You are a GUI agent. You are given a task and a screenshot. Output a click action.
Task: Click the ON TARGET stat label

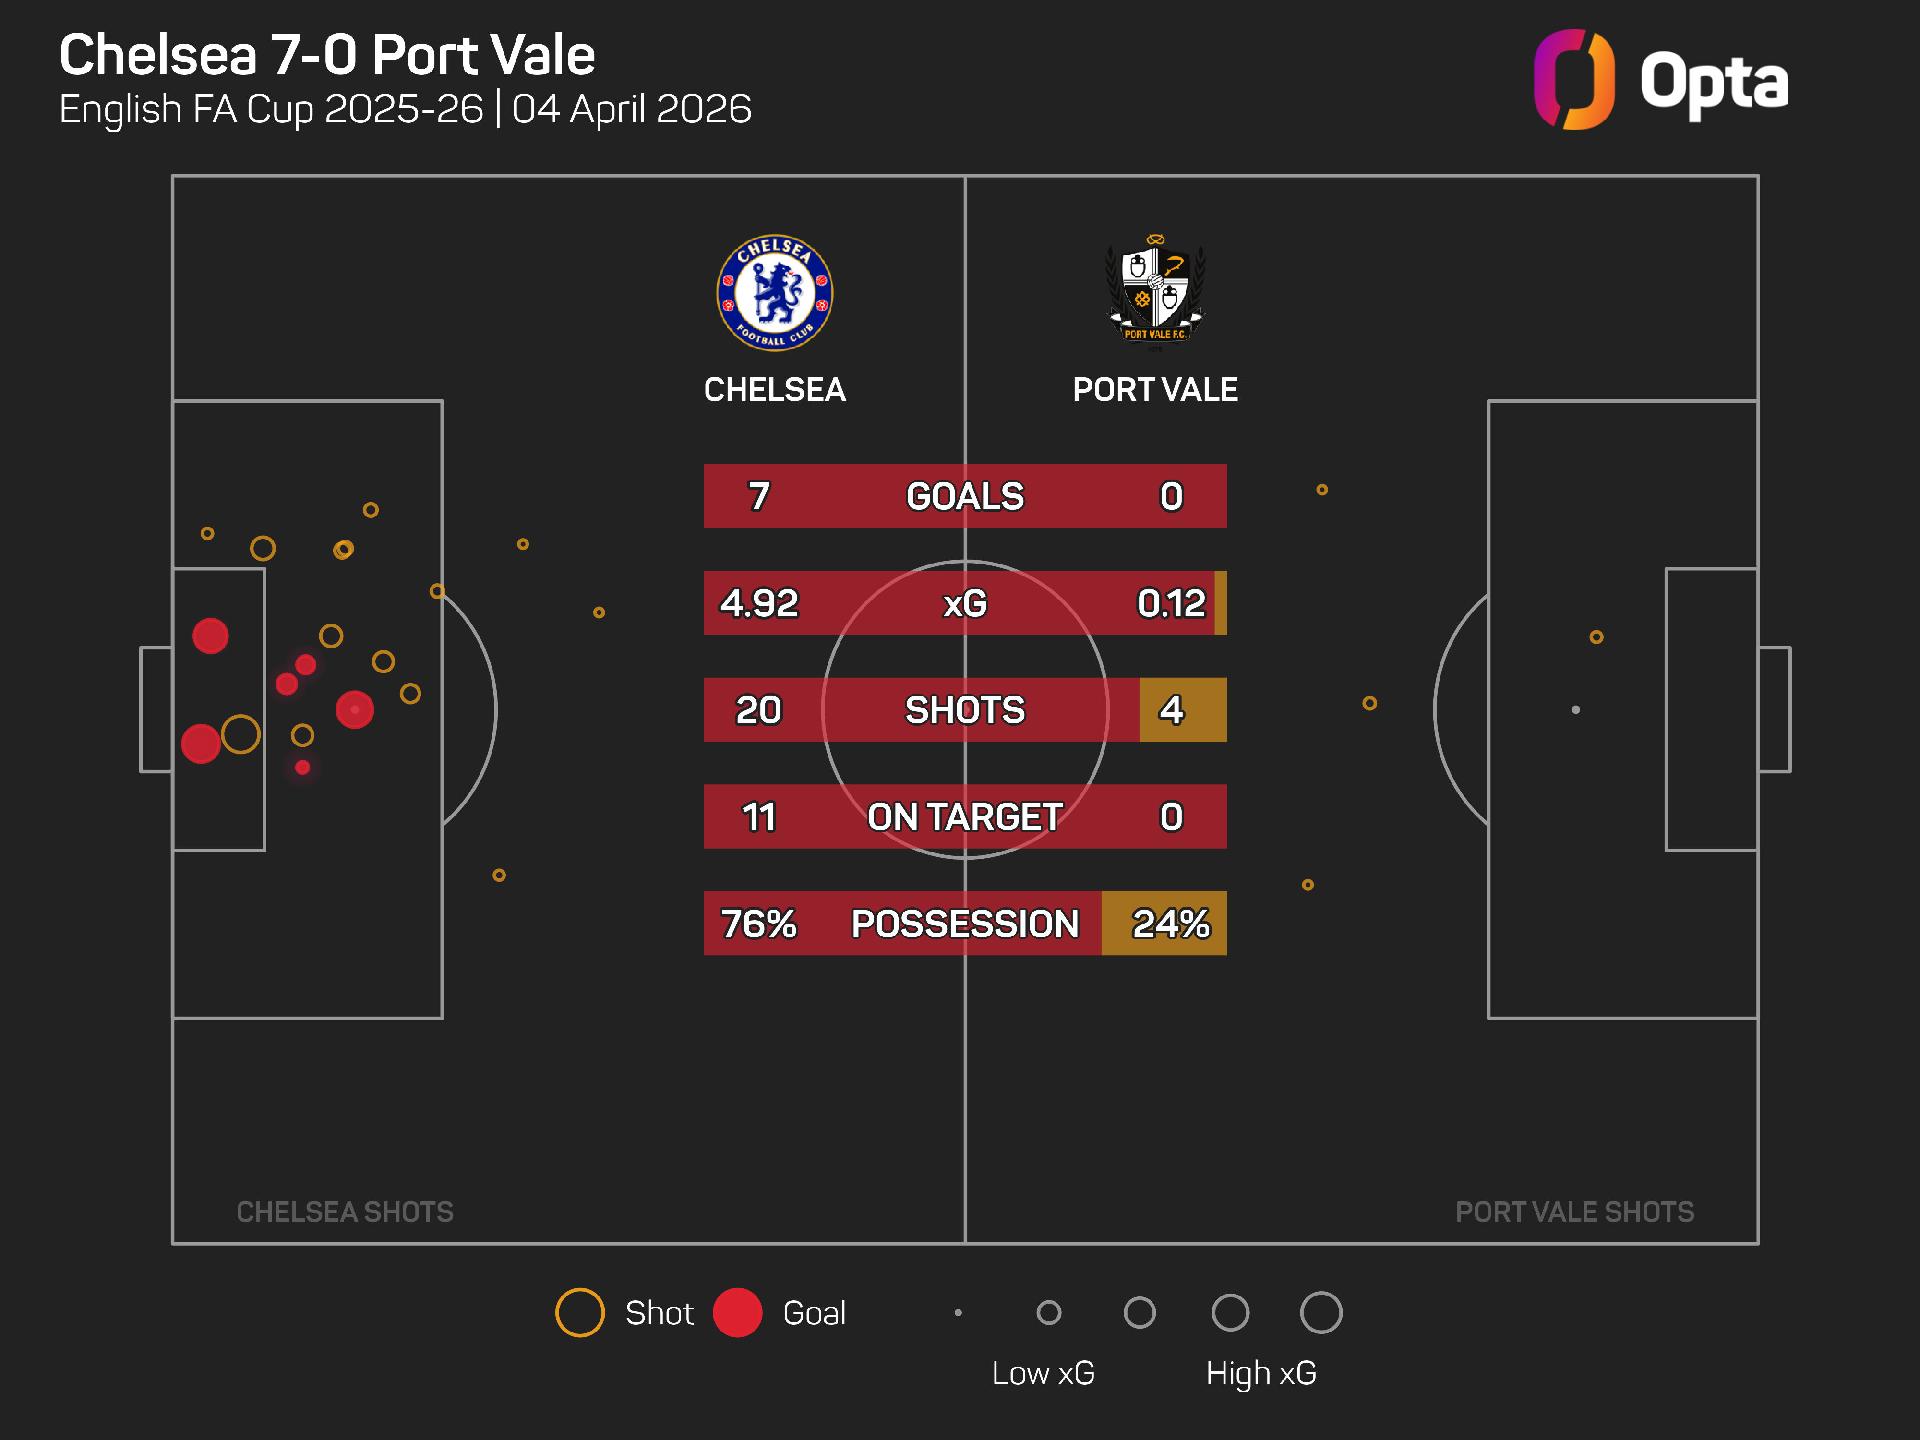(965, 817)
